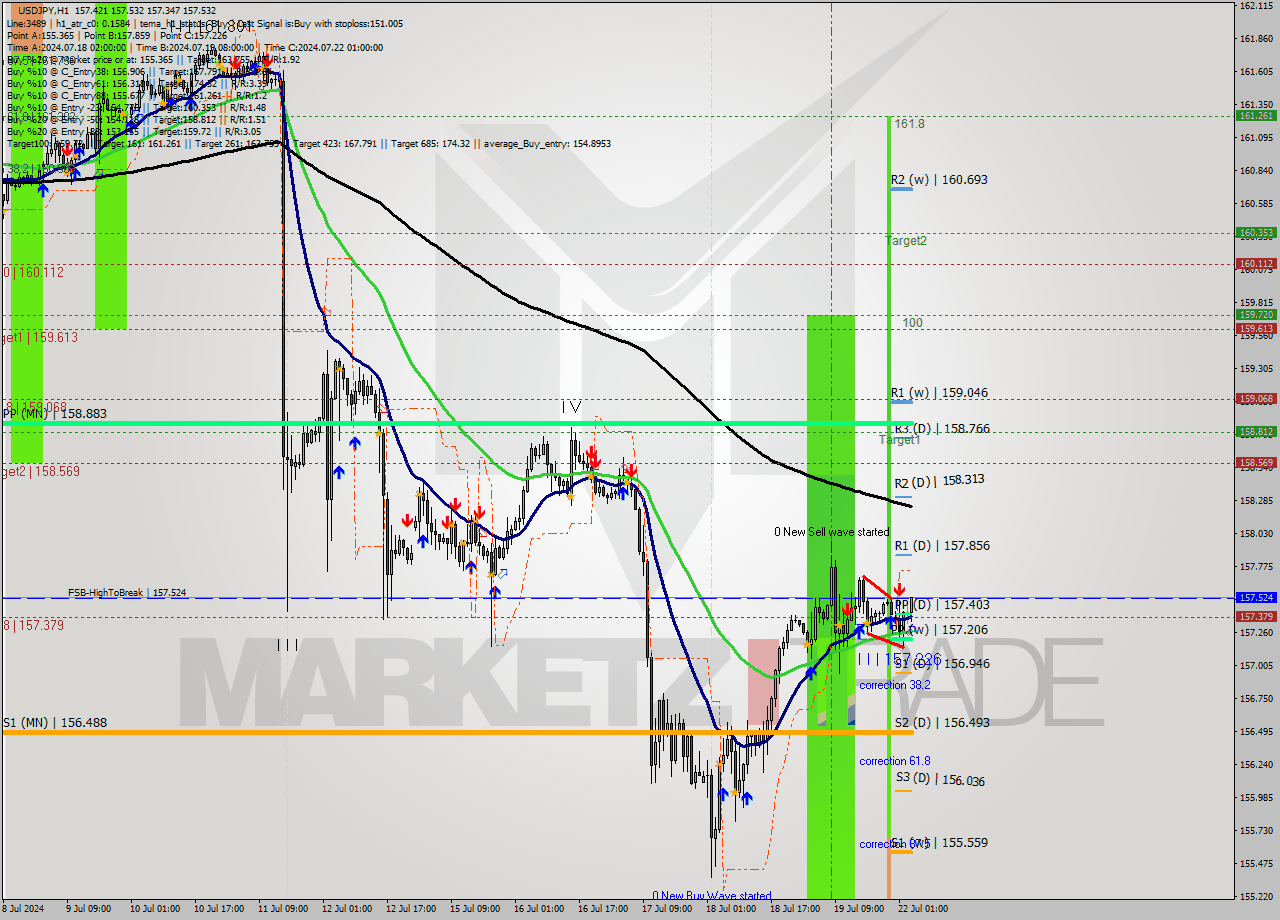Click the '0 New Sell wave started' text
This screenshot has width=1280, height=920.
[x=833, y=532]
